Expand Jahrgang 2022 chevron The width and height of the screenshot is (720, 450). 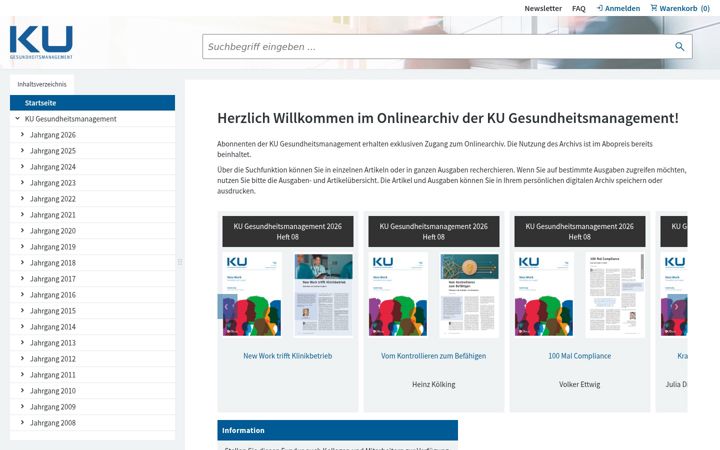(x=22, y=198)
